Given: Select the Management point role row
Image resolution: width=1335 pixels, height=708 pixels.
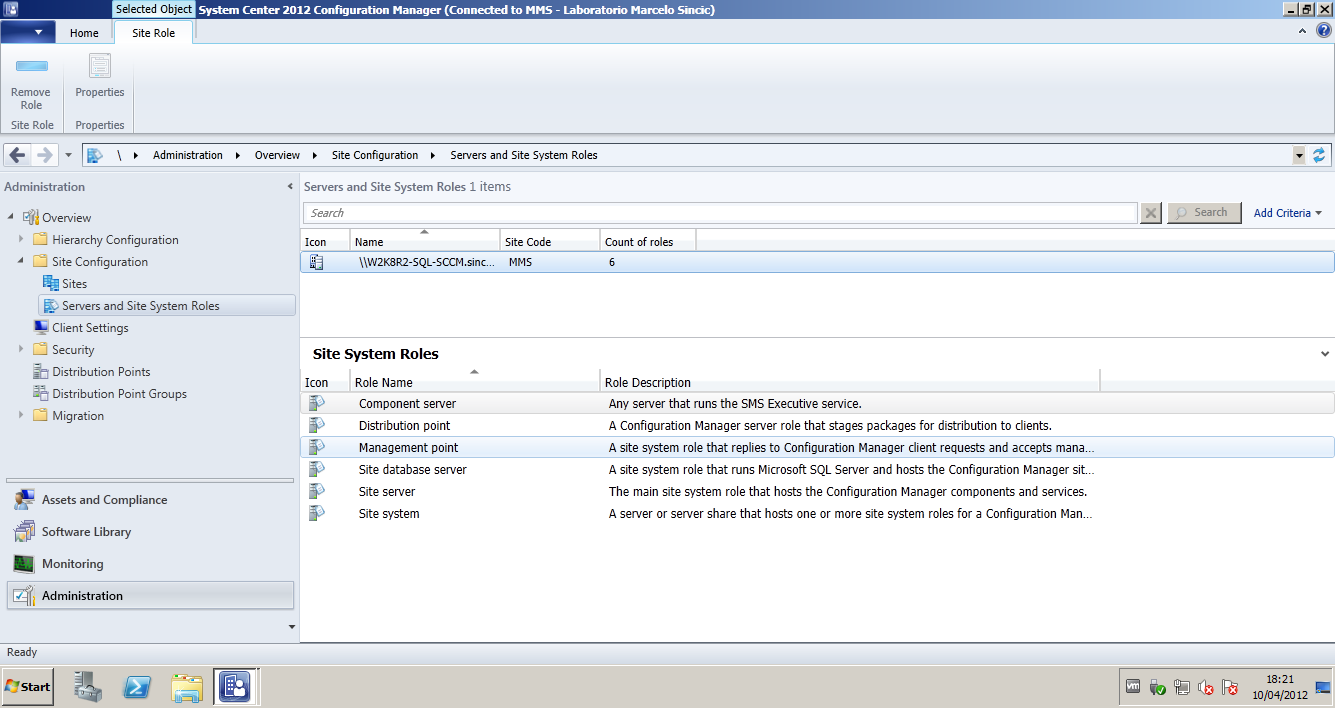Looking at the screenshot, I should click(x=817, y=447).
